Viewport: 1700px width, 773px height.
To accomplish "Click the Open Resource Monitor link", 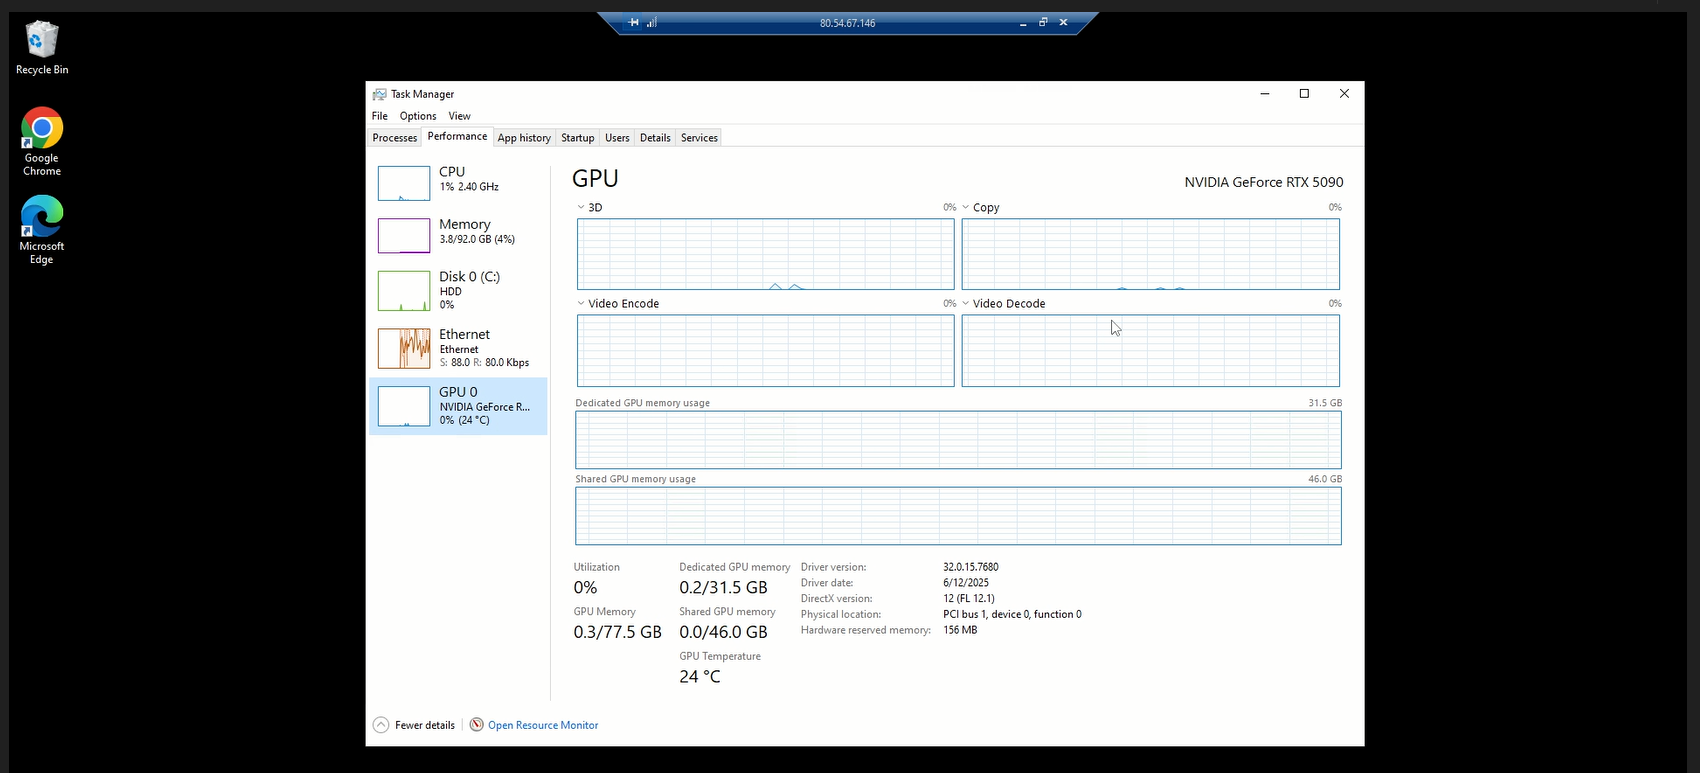I will [x=543, y=725].
